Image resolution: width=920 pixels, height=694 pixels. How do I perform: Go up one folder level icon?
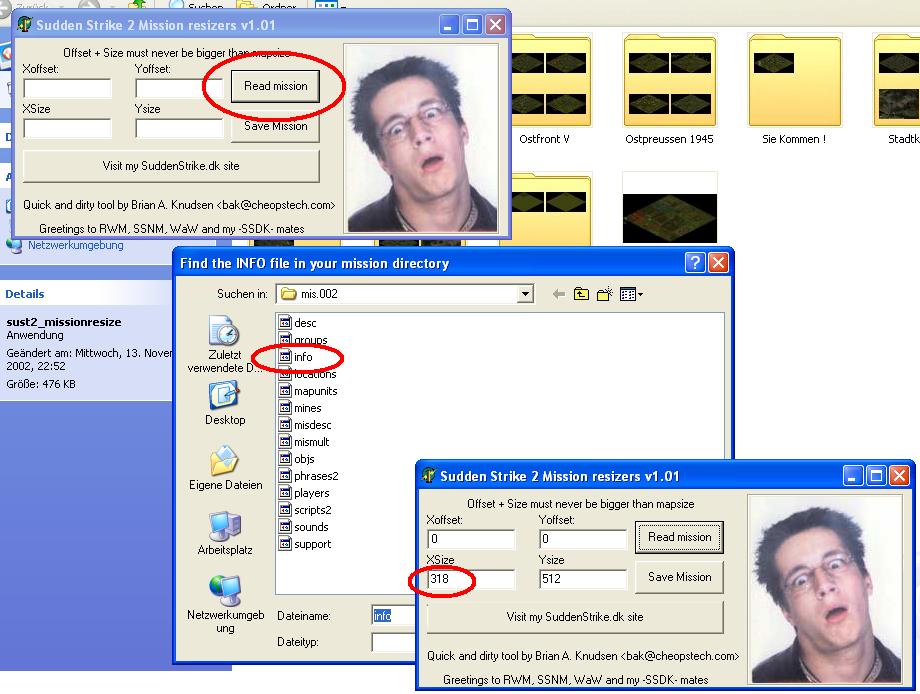point(581,294)
